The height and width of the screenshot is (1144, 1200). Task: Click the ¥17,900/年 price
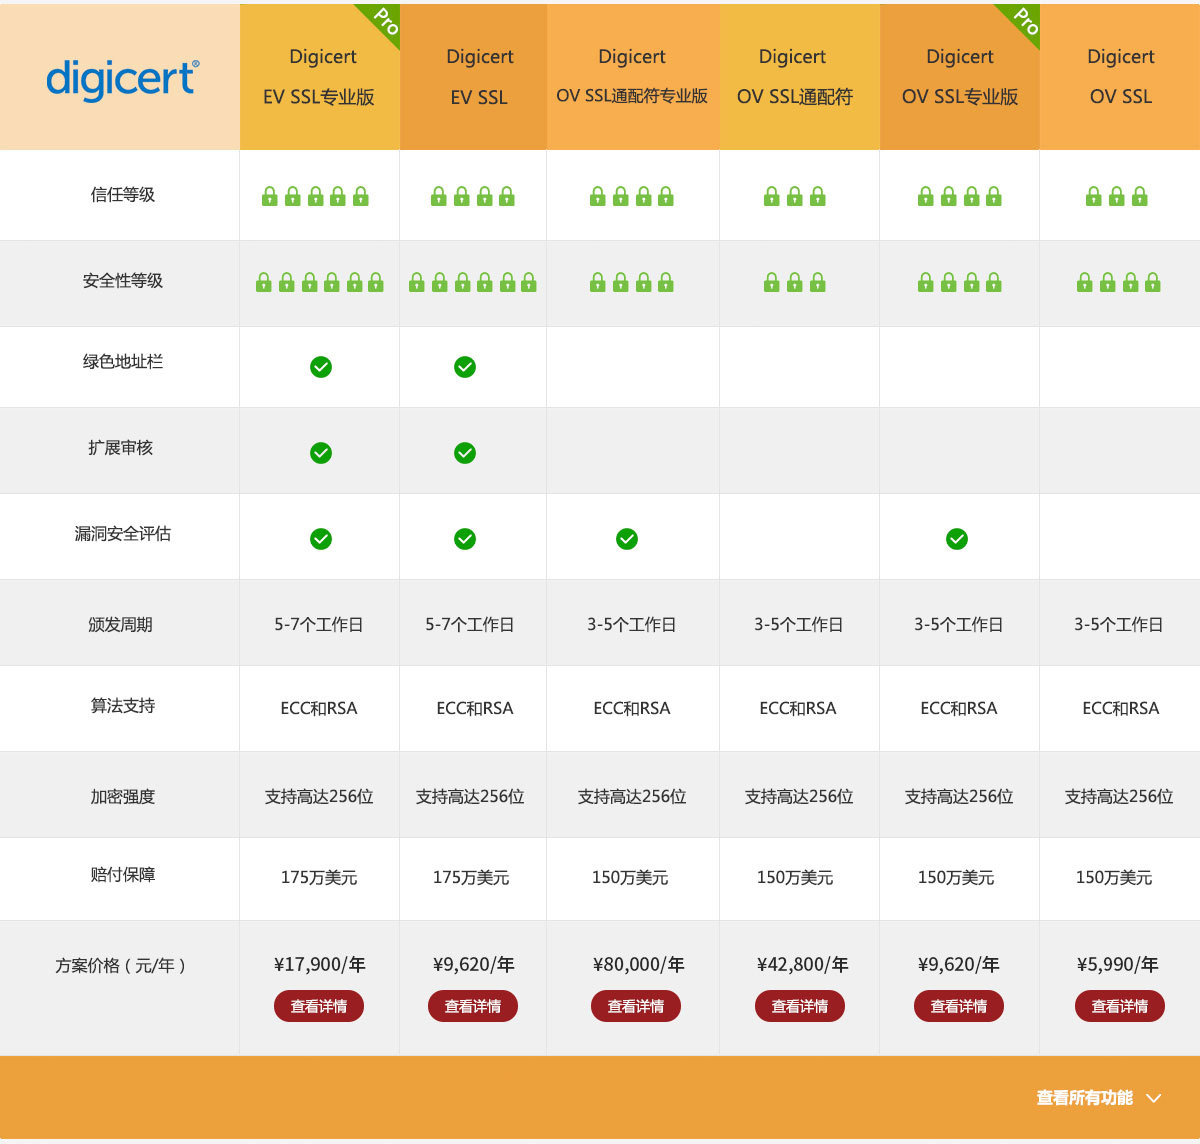click(x=320, y=965)
